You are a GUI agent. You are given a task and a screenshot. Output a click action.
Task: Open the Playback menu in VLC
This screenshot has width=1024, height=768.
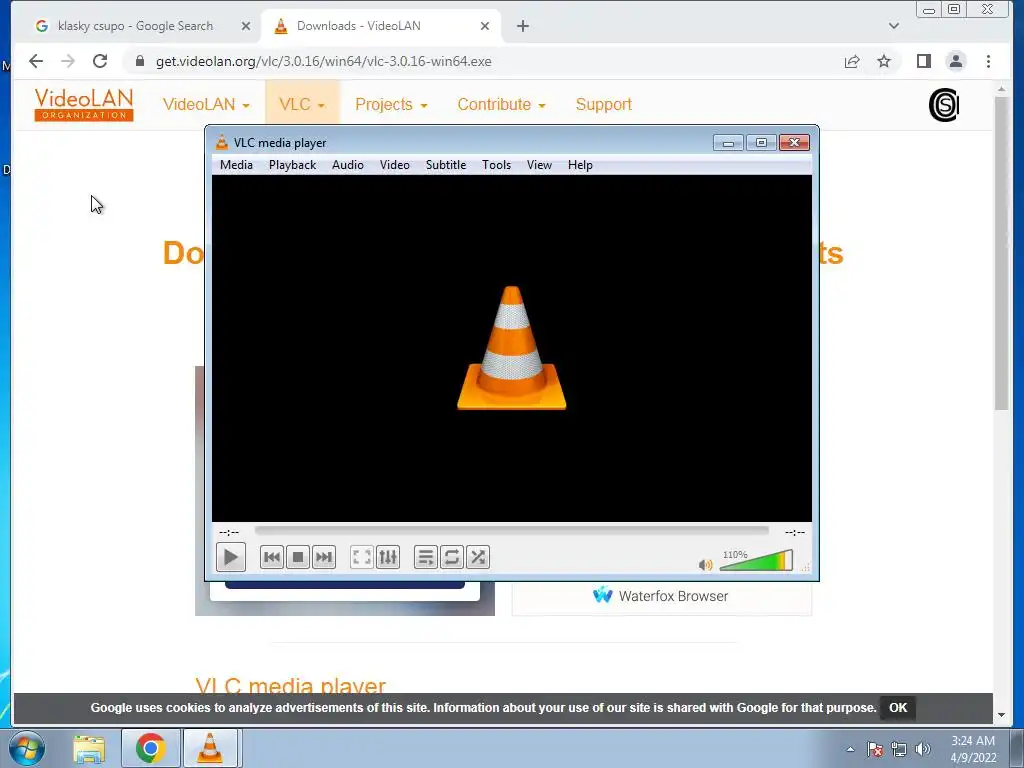[x=293, y=165]
